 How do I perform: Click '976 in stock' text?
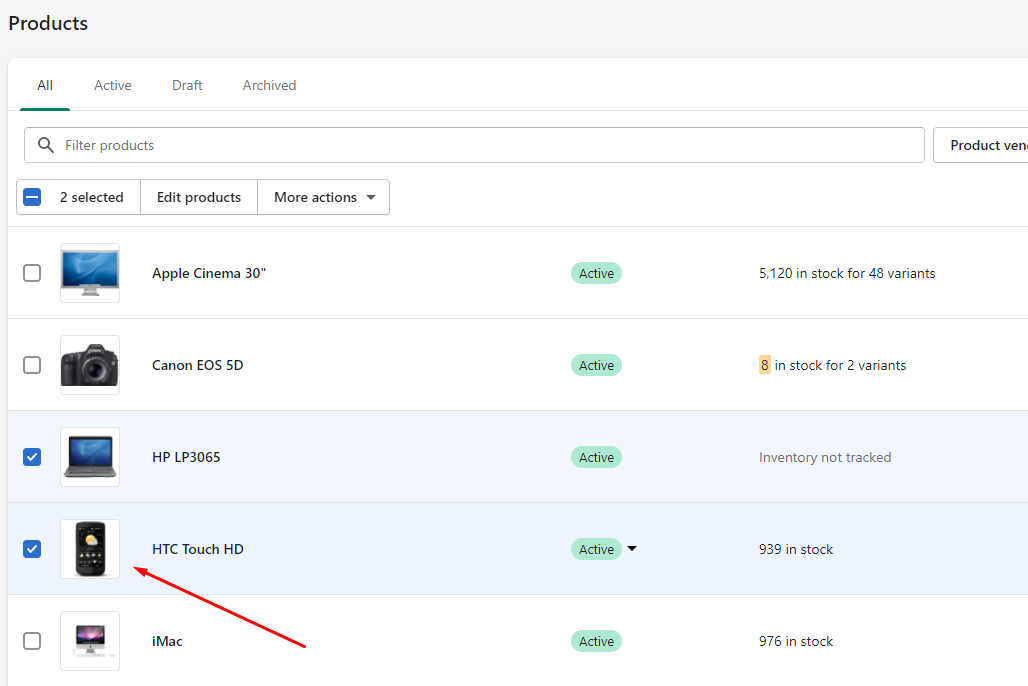(796, 641)
